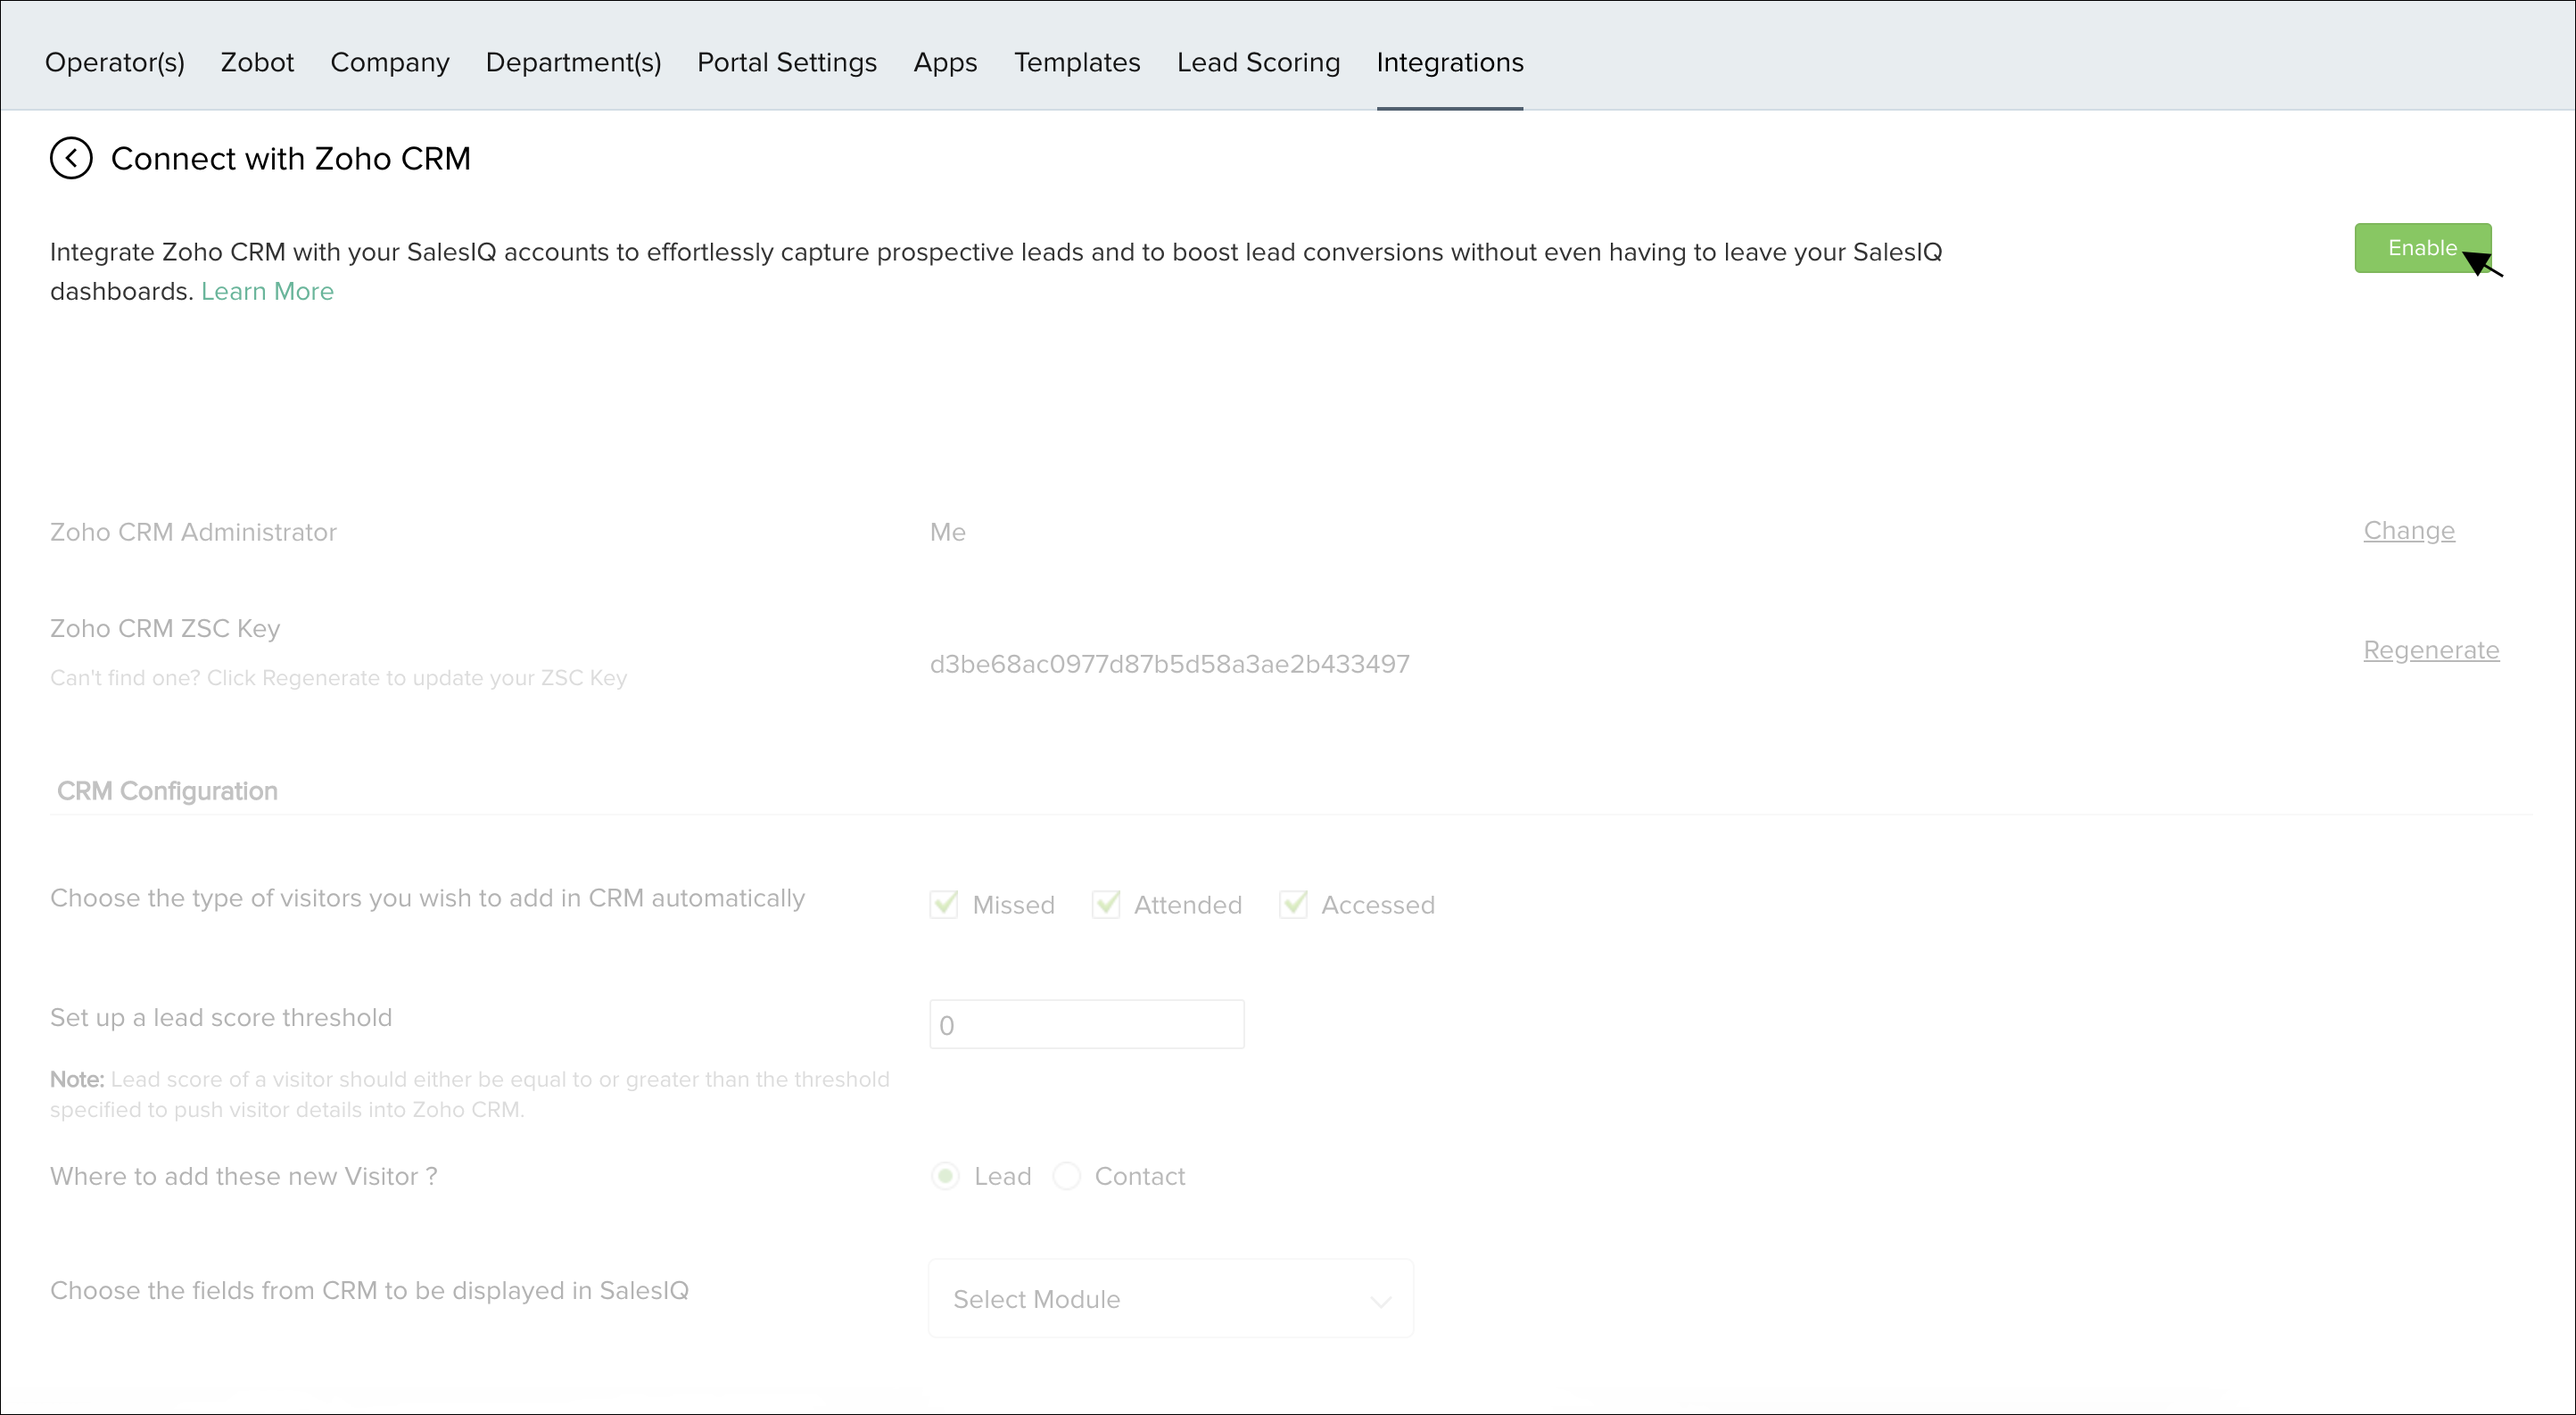Click Regenerate for the ZSC Key

coord(2431,651)
